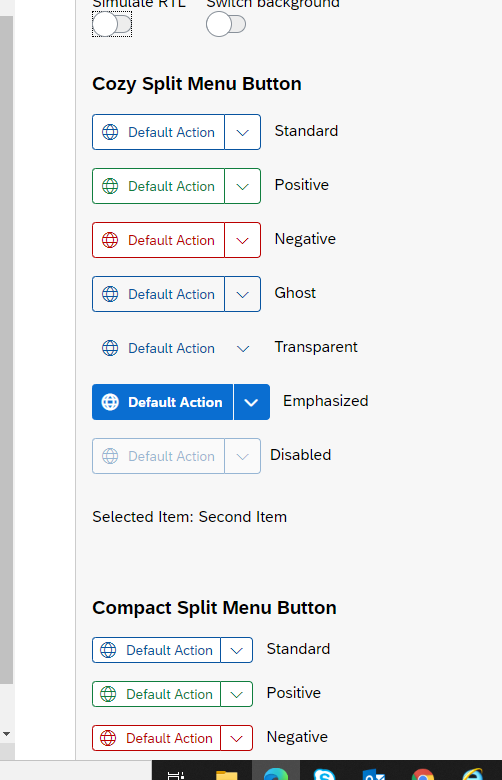This screenshot has width=502, height=780.
Task: Open Google Chrome from the taskbar
Action: (x=422, y=774)
